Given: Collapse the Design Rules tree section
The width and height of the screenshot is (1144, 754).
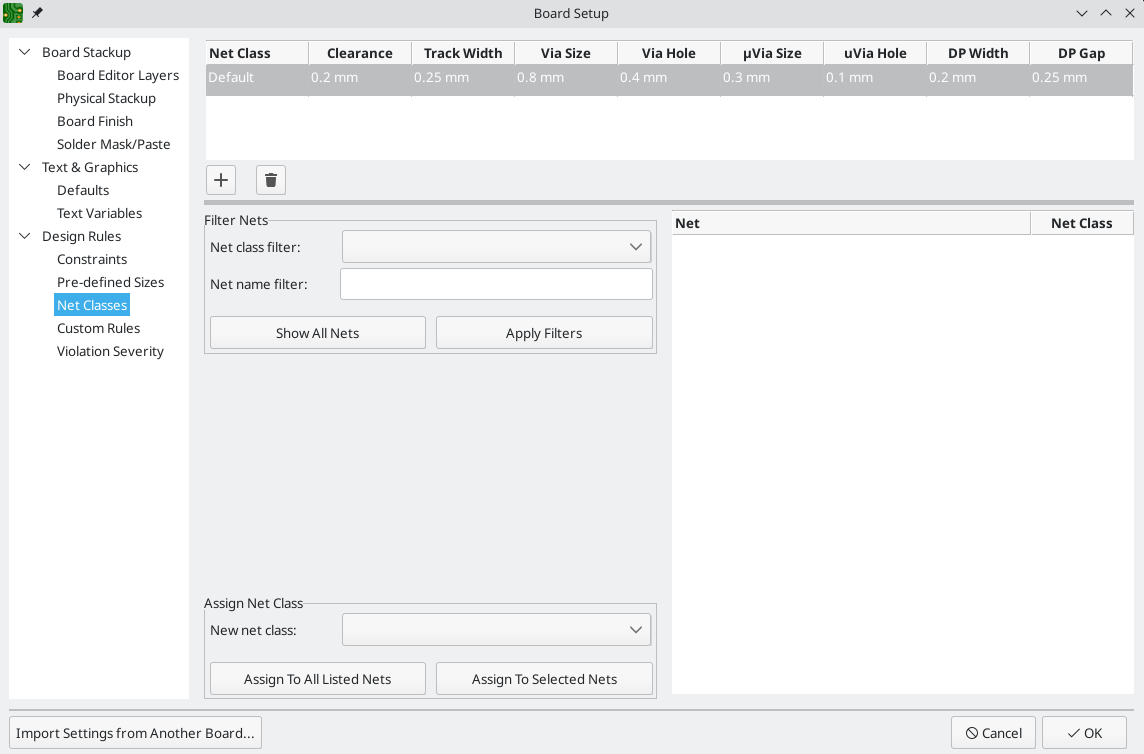Looking at the screenshot, I should coord(25,236).
